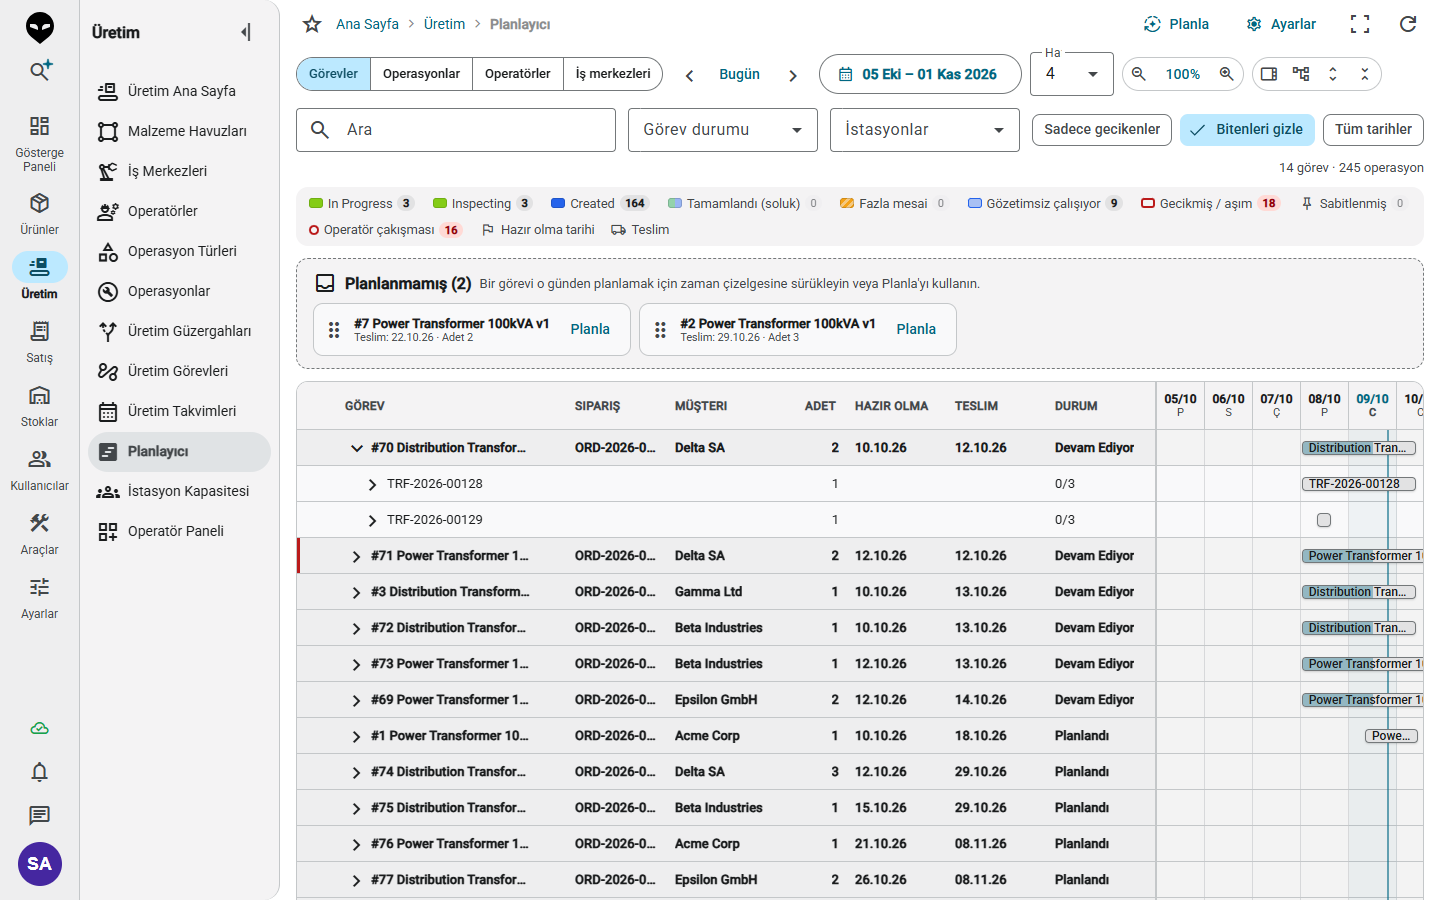
Task: Refresh the planner view
Action: click(x=1408, y=24)
